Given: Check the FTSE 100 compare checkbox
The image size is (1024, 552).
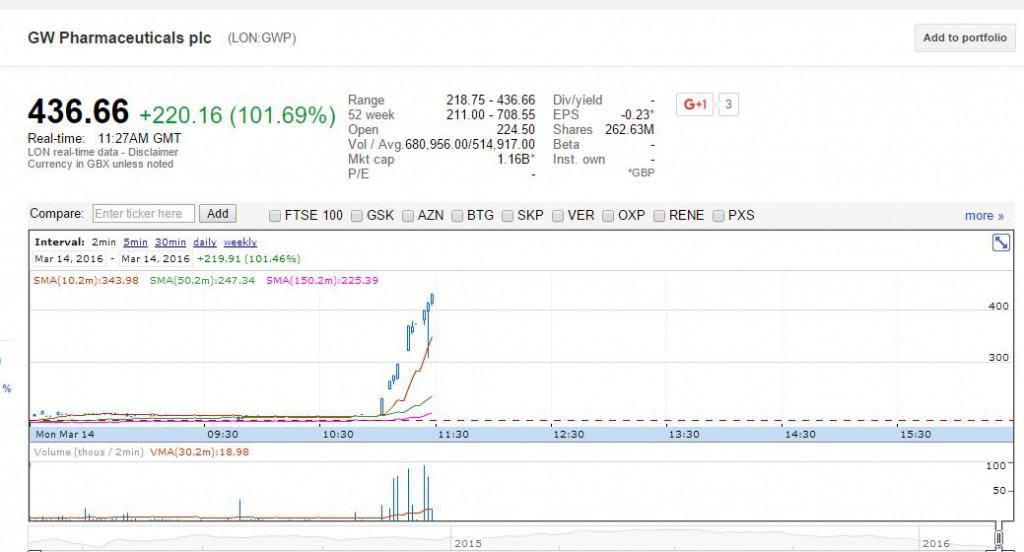Looking at the screenshot, I should click(x=275, y=215).
